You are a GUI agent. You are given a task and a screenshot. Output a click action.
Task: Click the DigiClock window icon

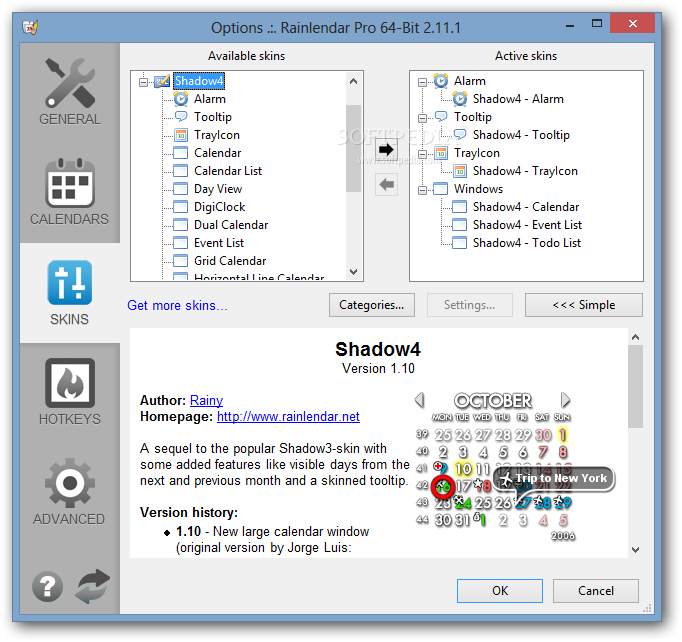pos(181,207)
